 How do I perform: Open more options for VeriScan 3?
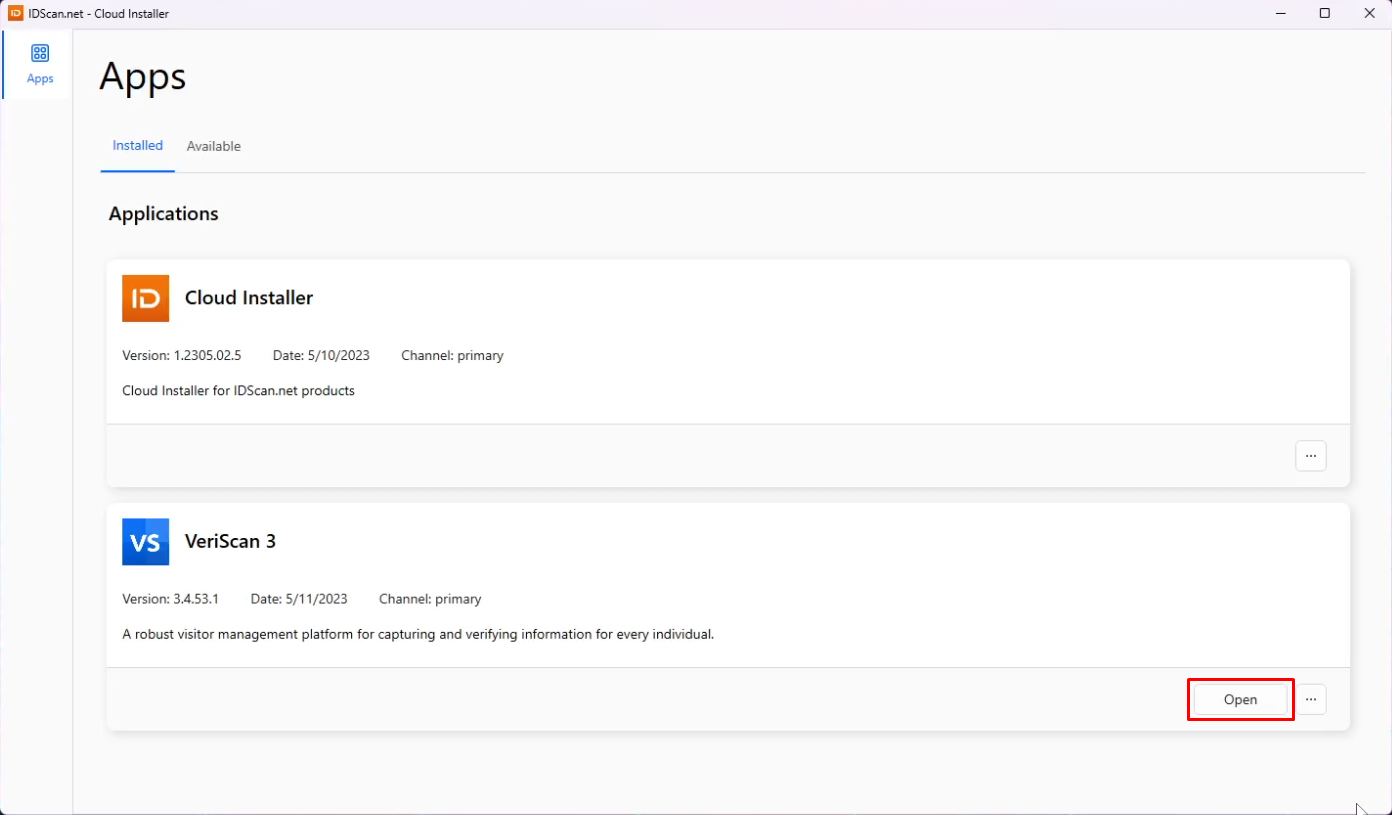click(x=1310, y=699)
